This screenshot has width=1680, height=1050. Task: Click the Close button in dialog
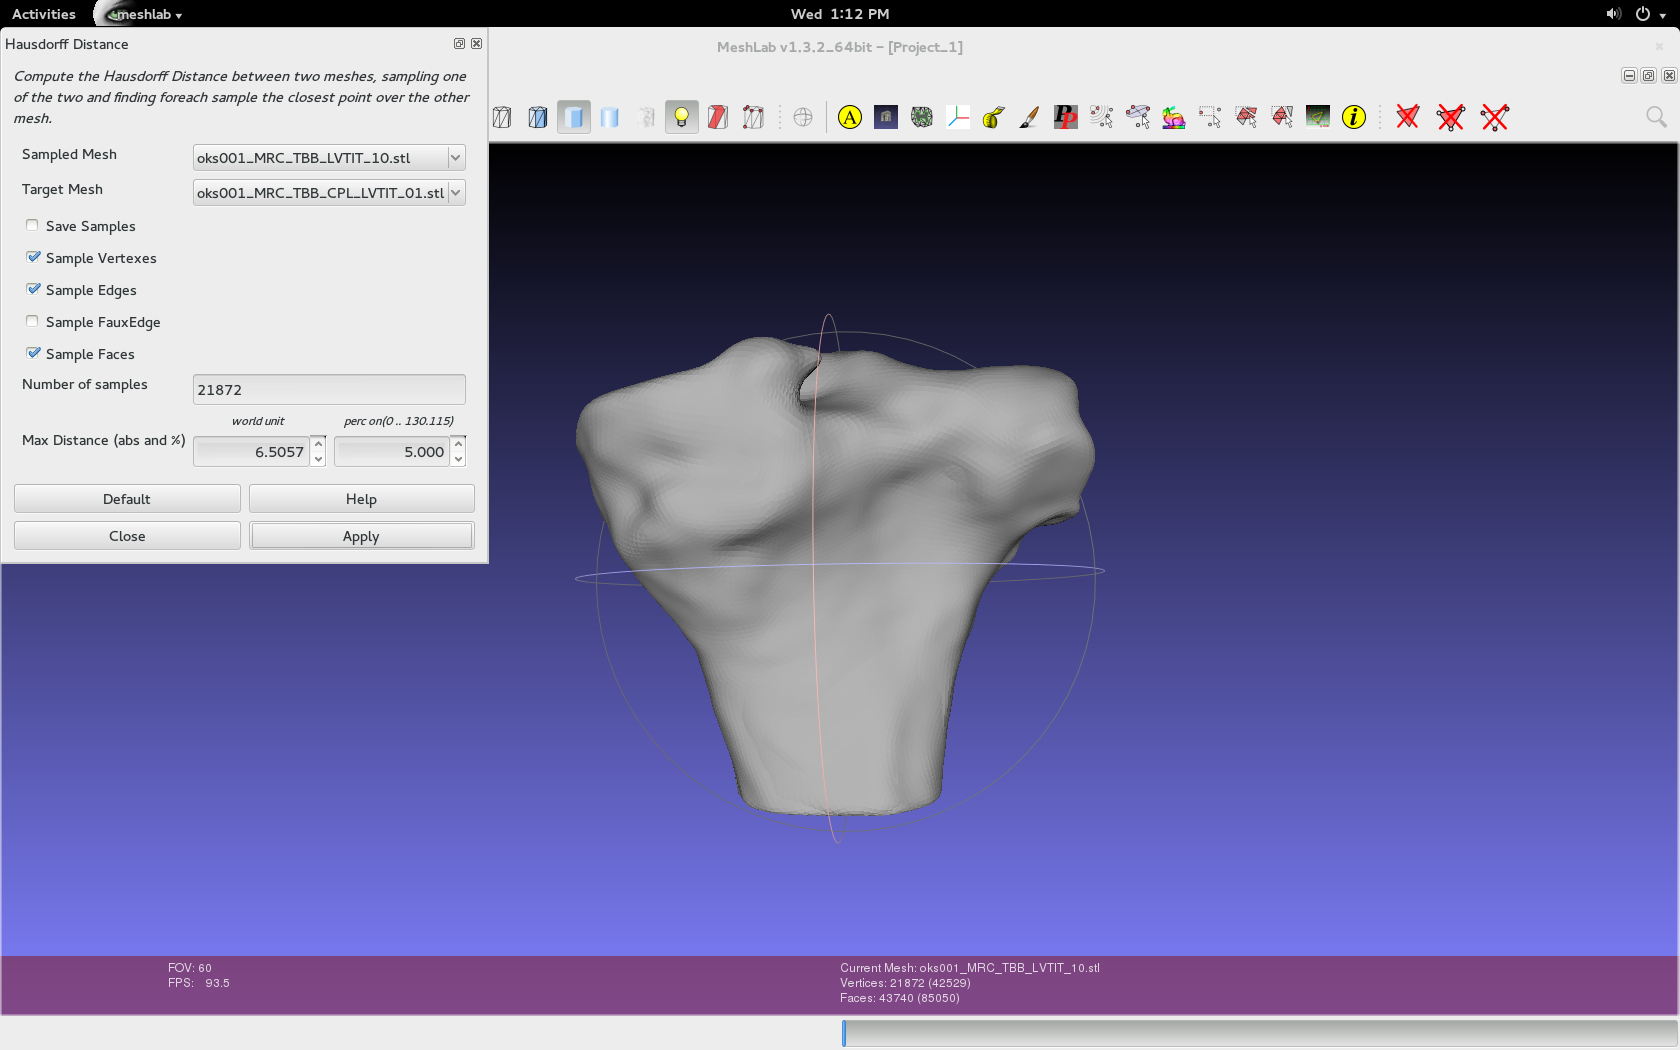127,536
